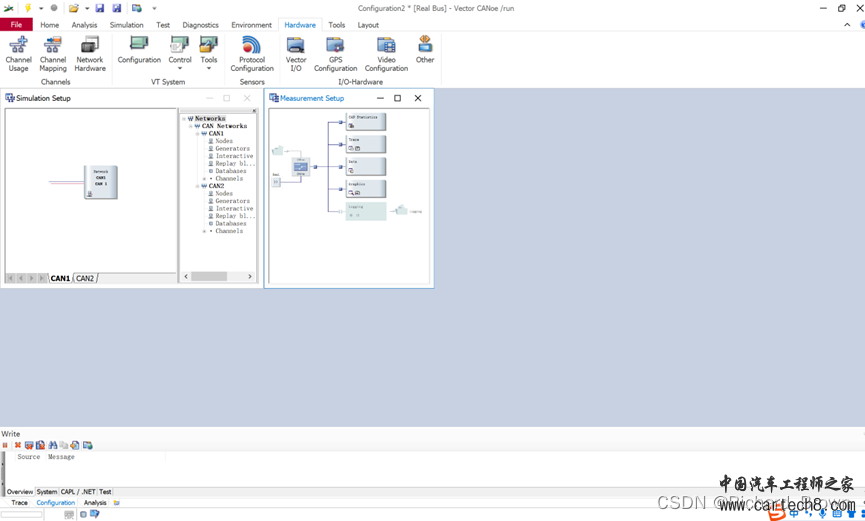865x521 pixels.
Task: Open the File menu
Action: pos(17,25)
